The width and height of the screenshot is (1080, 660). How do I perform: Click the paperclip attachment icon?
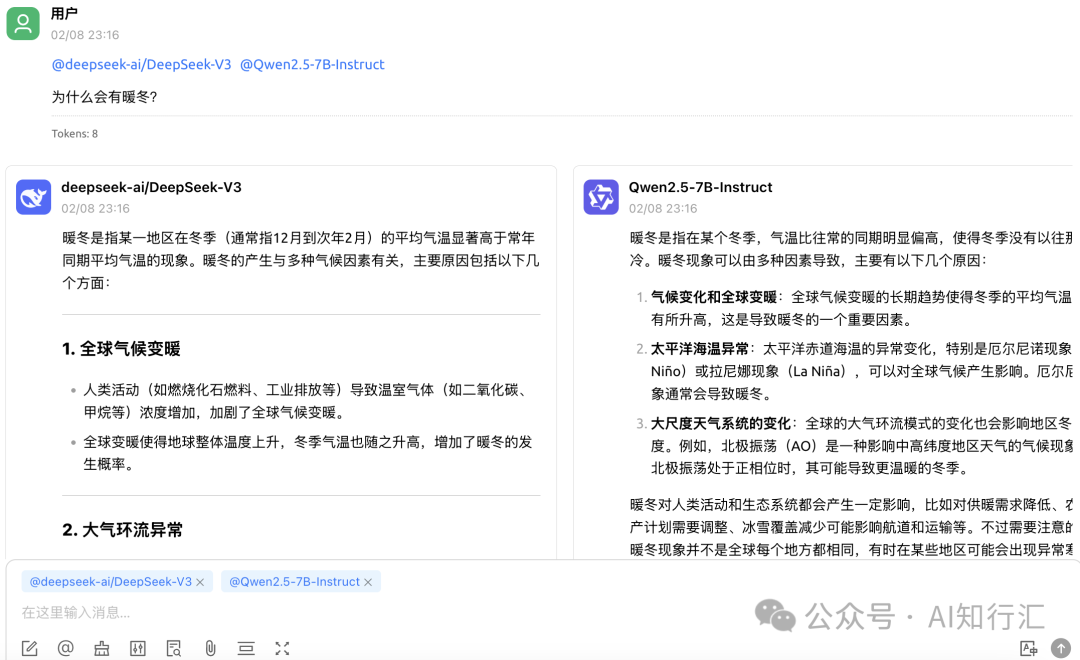coord(210,648)
